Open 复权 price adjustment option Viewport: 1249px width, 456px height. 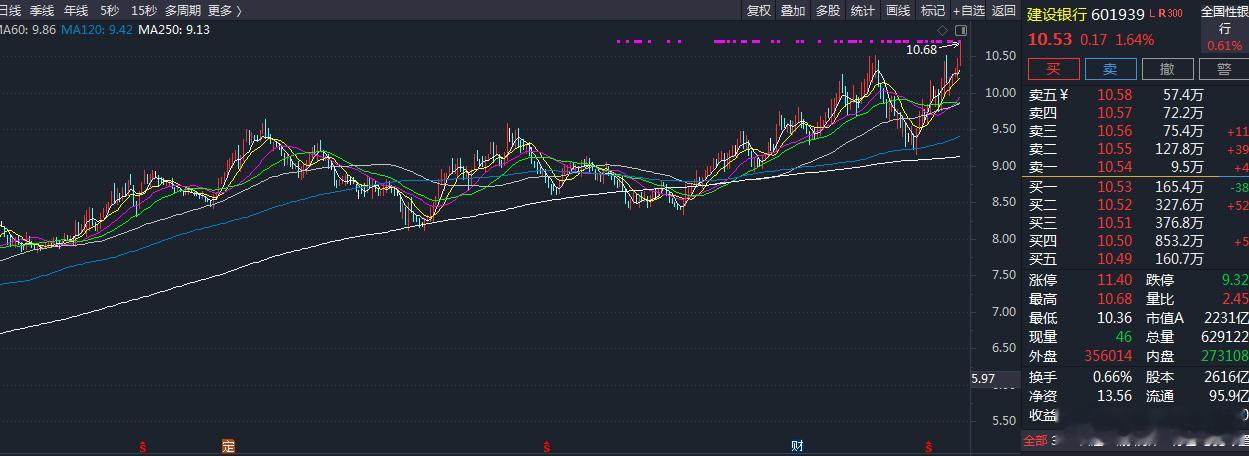tap(759, 10)
